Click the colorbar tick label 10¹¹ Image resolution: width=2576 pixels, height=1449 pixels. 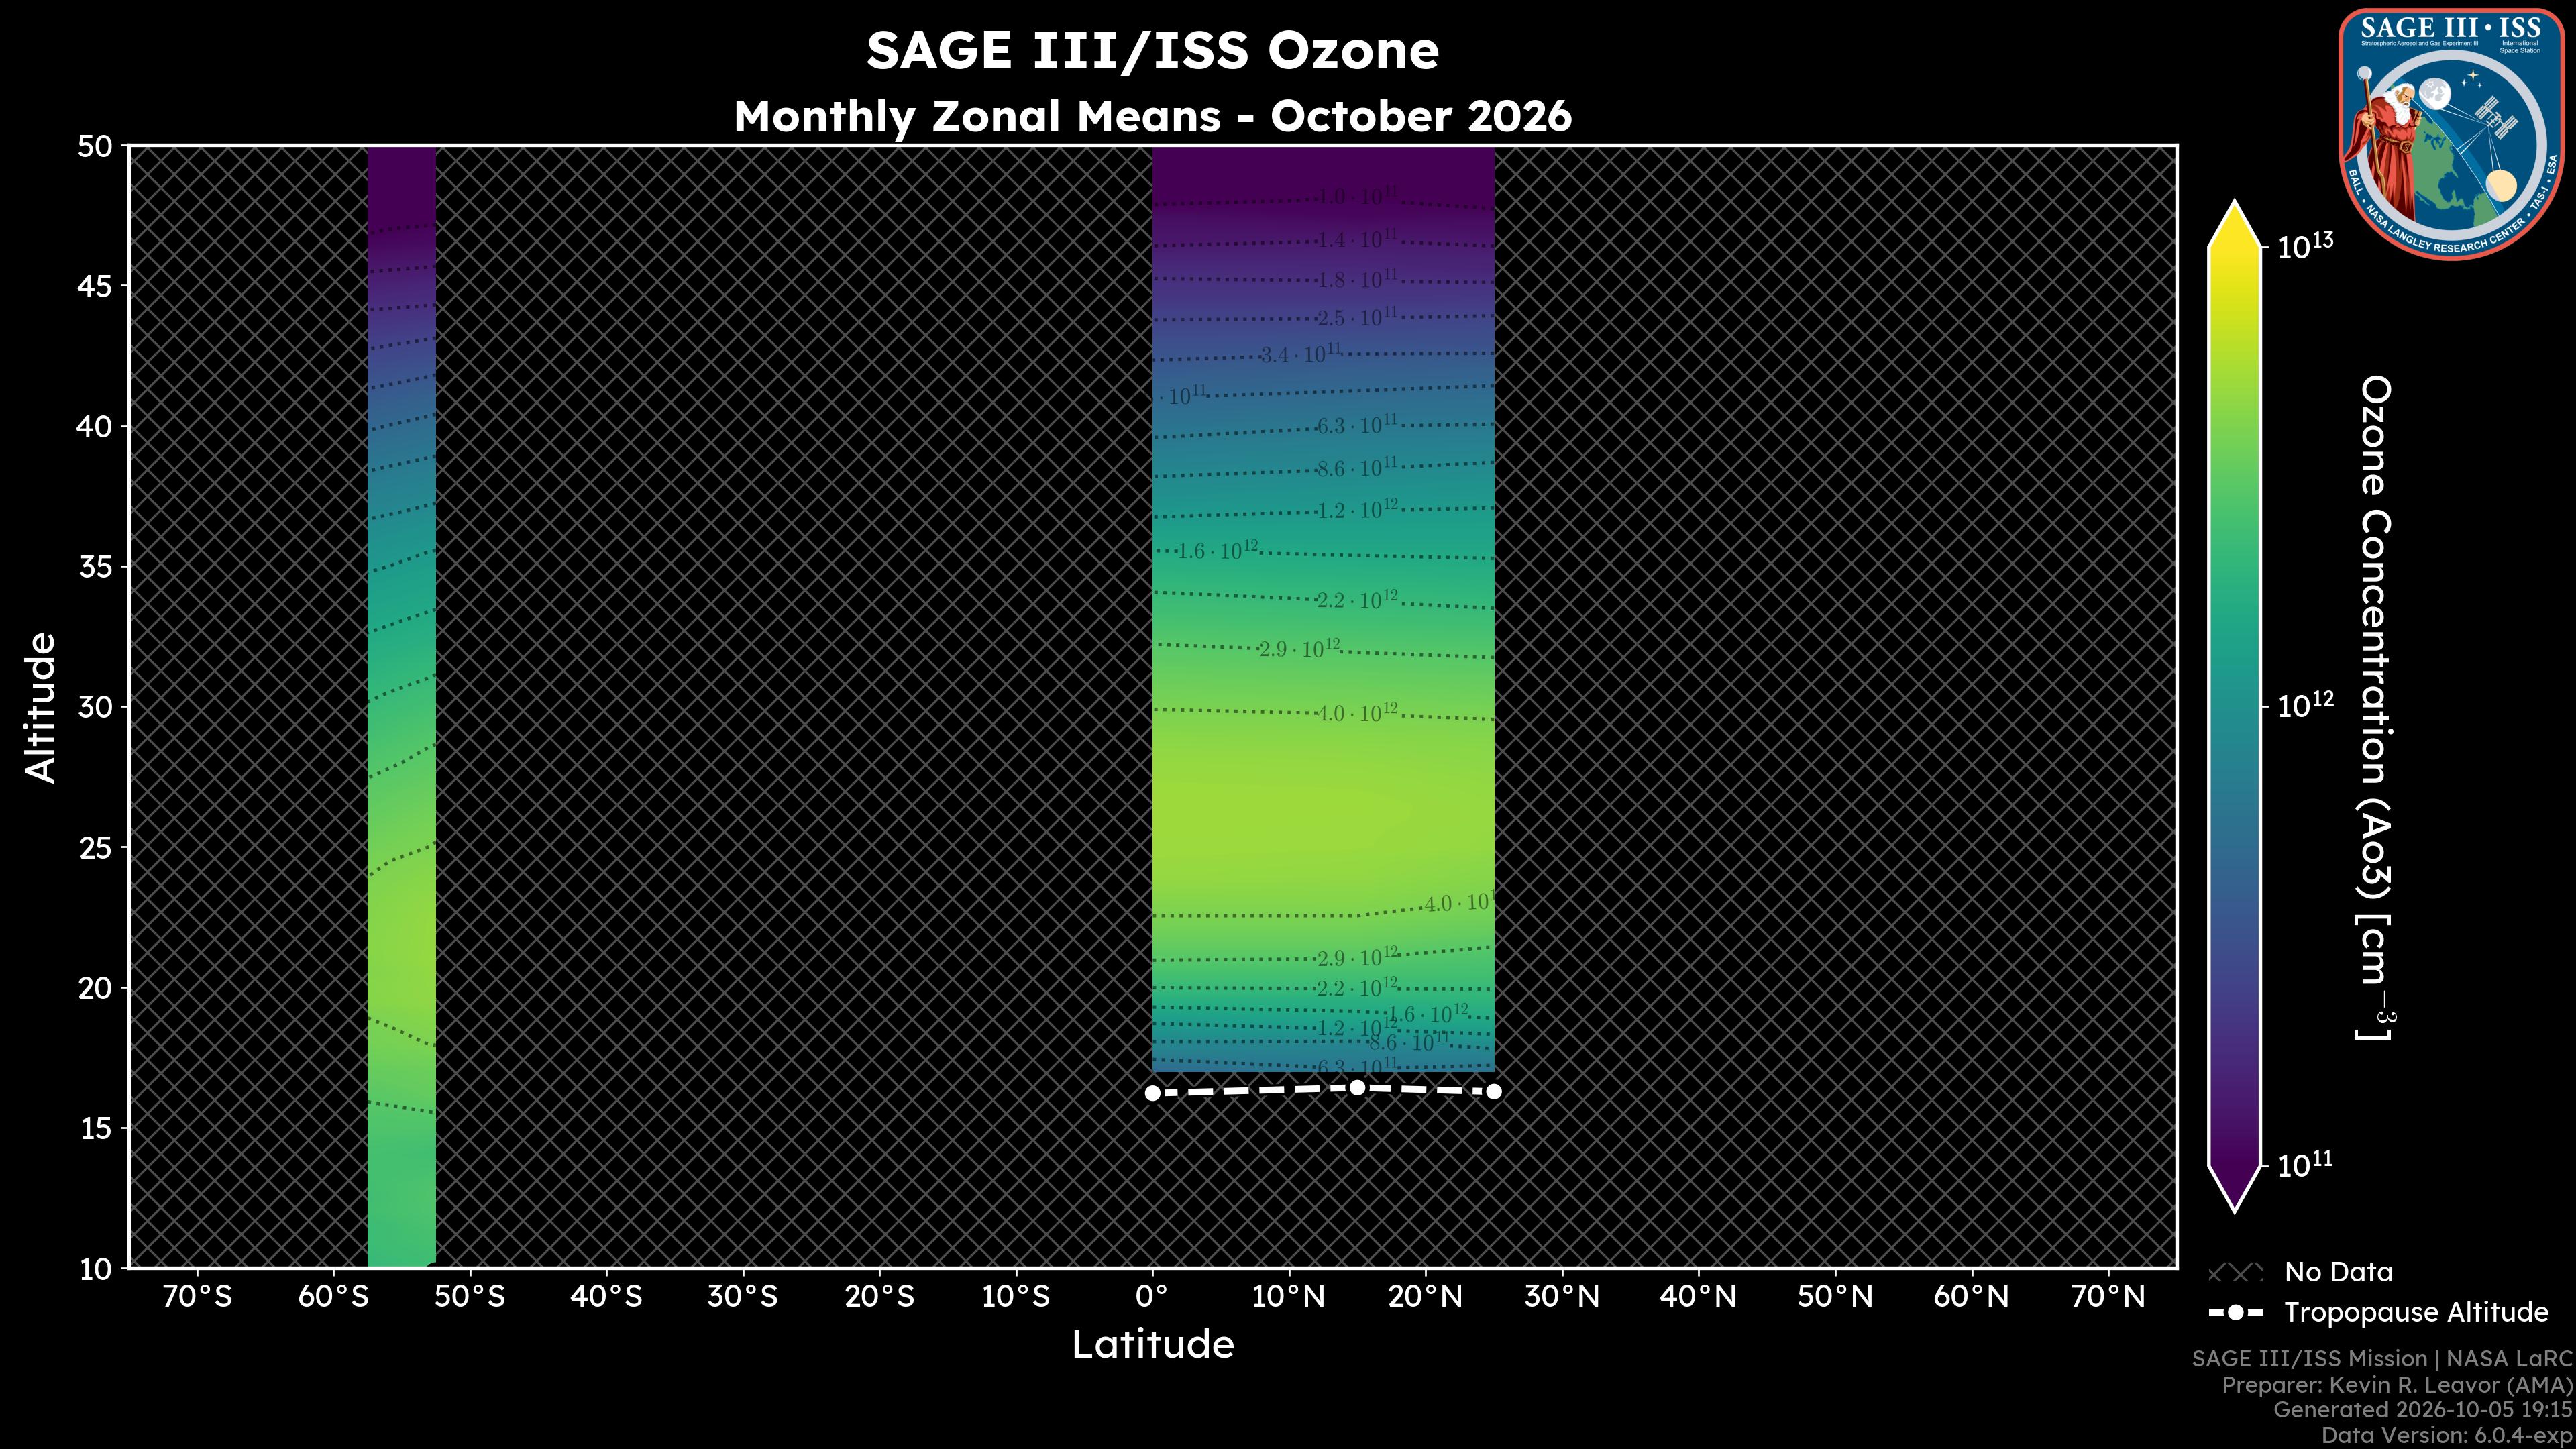tap(2305, 1164)
